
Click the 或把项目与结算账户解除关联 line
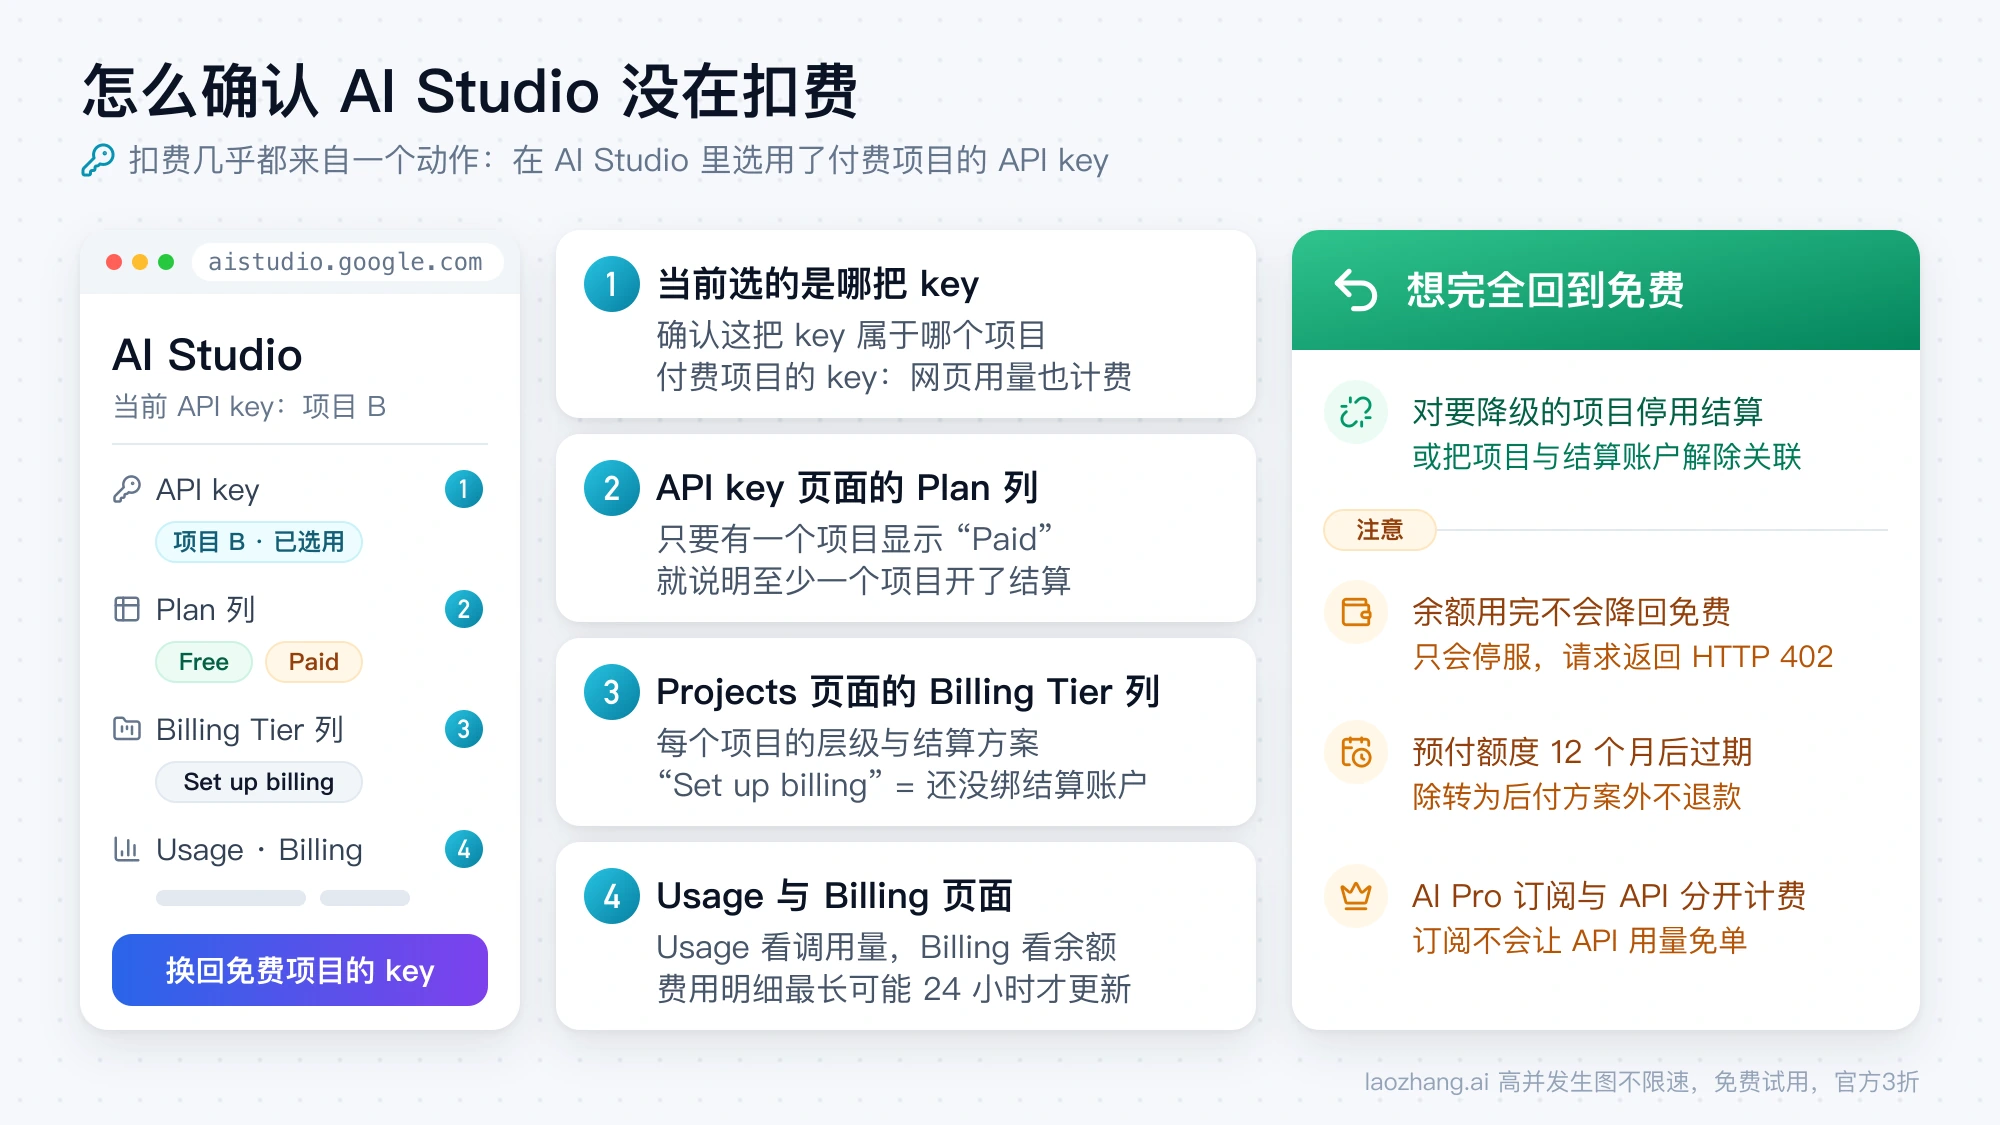(x=1607, y=457)
